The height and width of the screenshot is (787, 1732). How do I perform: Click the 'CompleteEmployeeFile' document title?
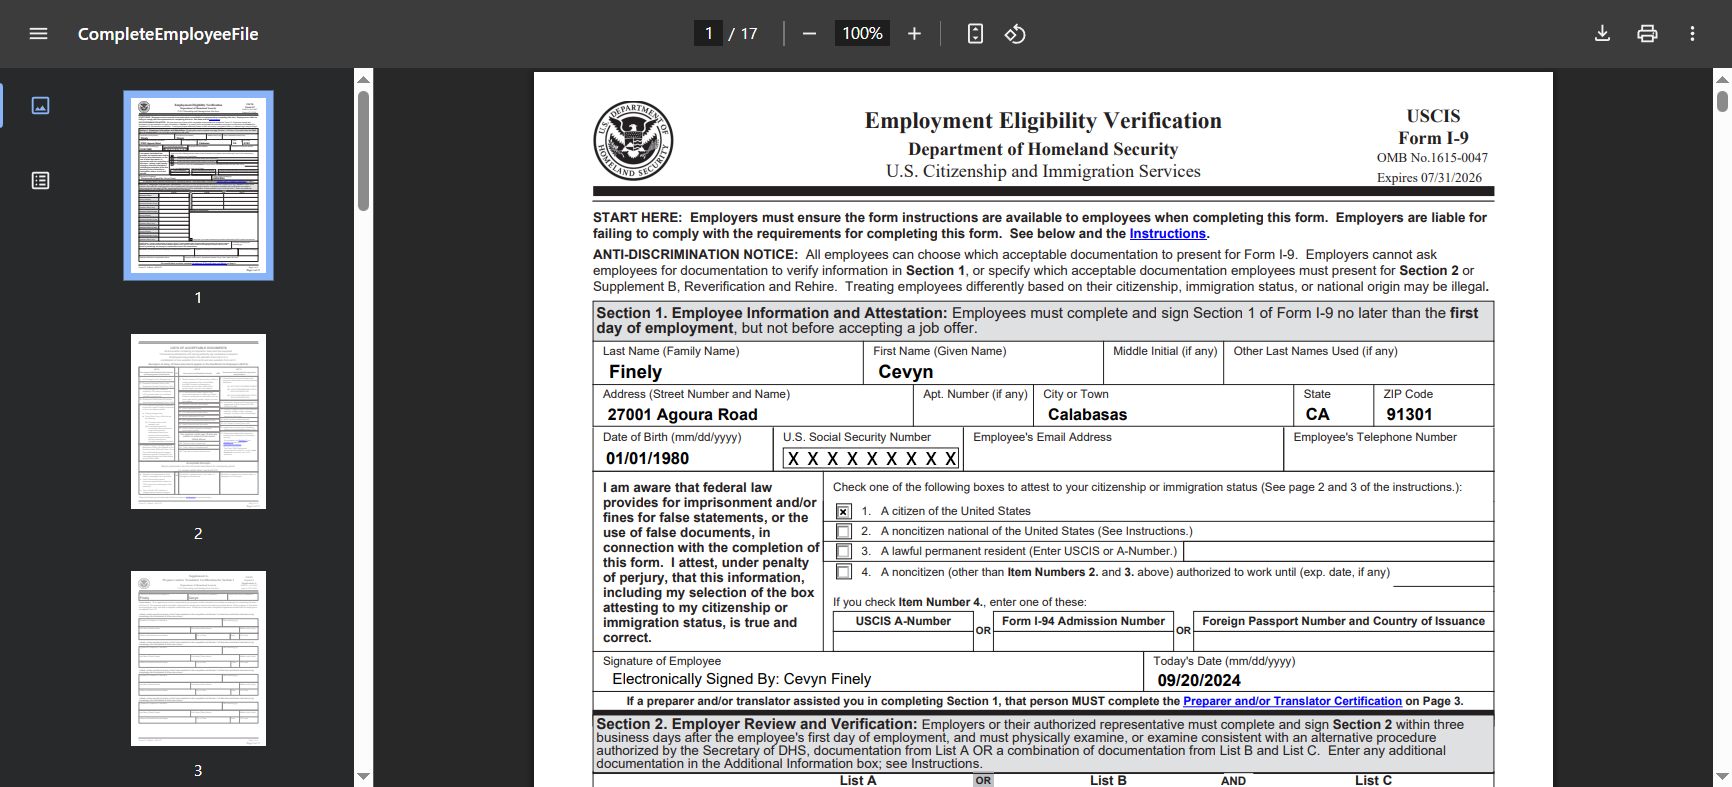tap(168, 34)
